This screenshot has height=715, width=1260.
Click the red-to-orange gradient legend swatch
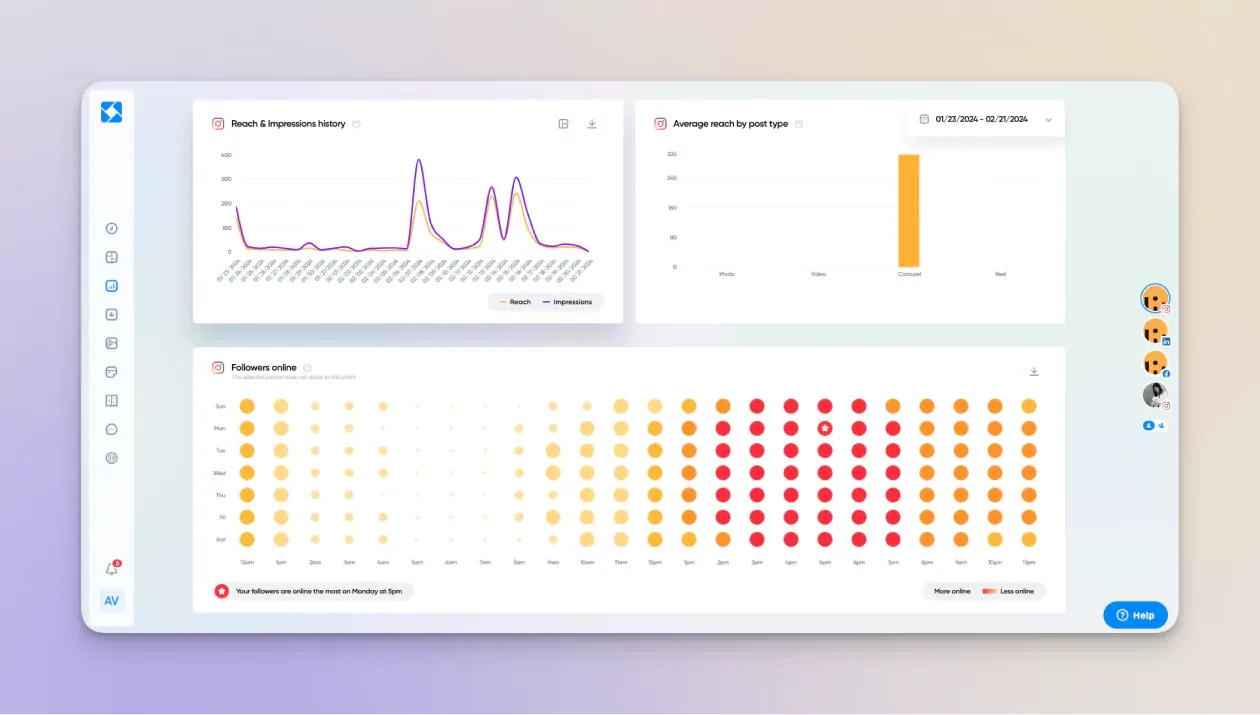[x=989, y=591]
